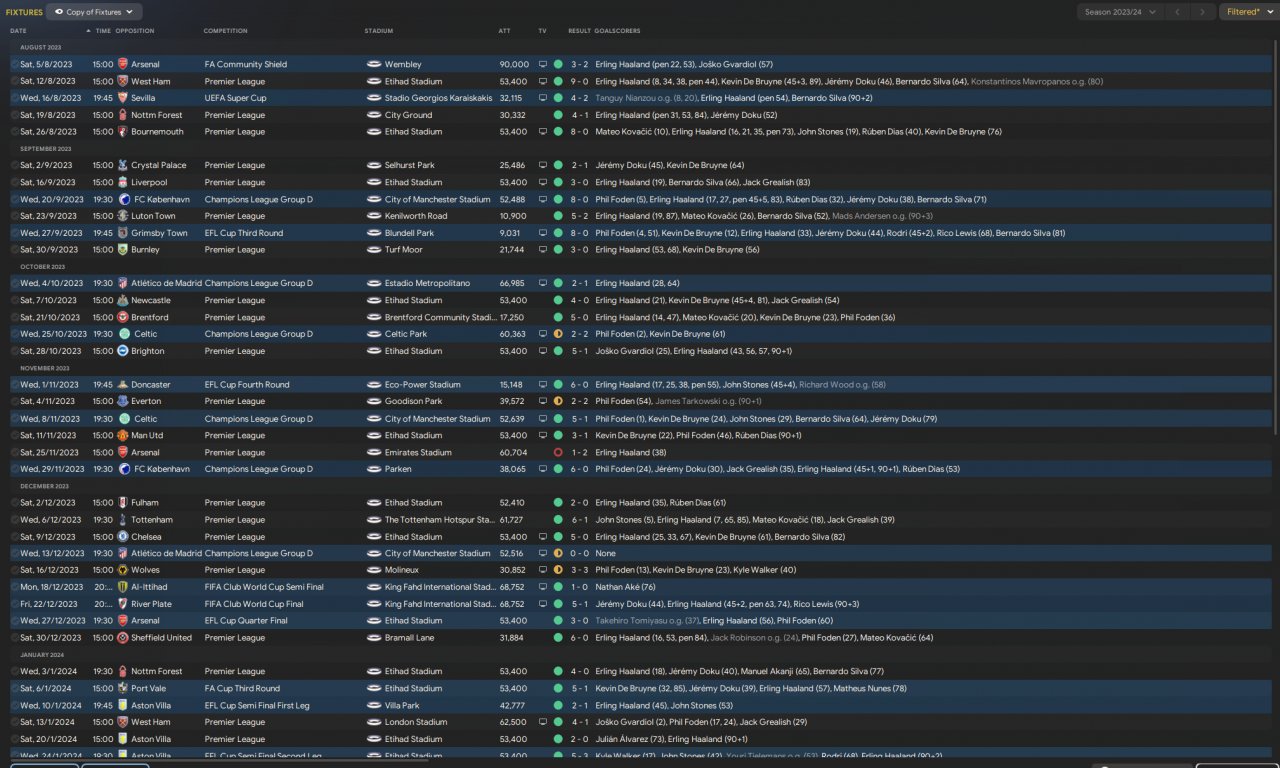Click the Al-Ittihad opposition name

point(149,587)
